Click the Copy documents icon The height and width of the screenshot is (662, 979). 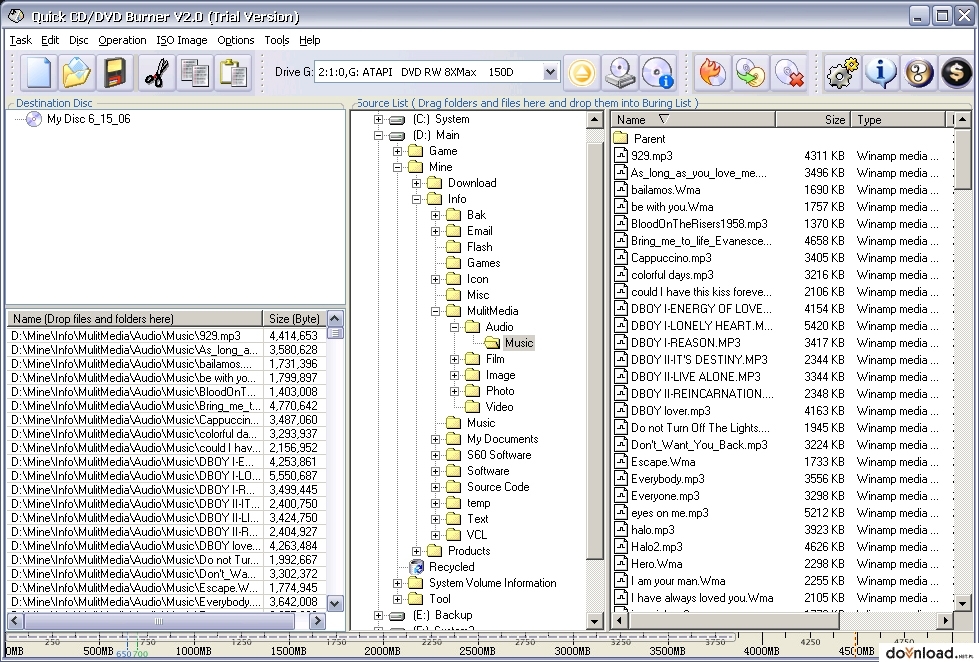point(195,72)
